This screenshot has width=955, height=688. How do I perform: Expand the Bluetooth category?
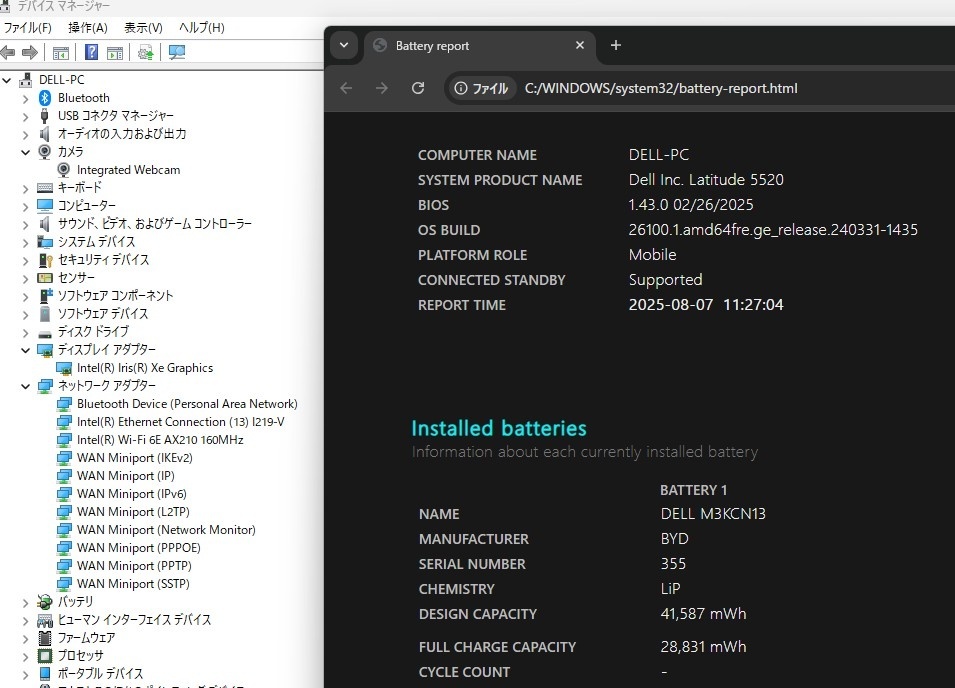tap(25, 98)
